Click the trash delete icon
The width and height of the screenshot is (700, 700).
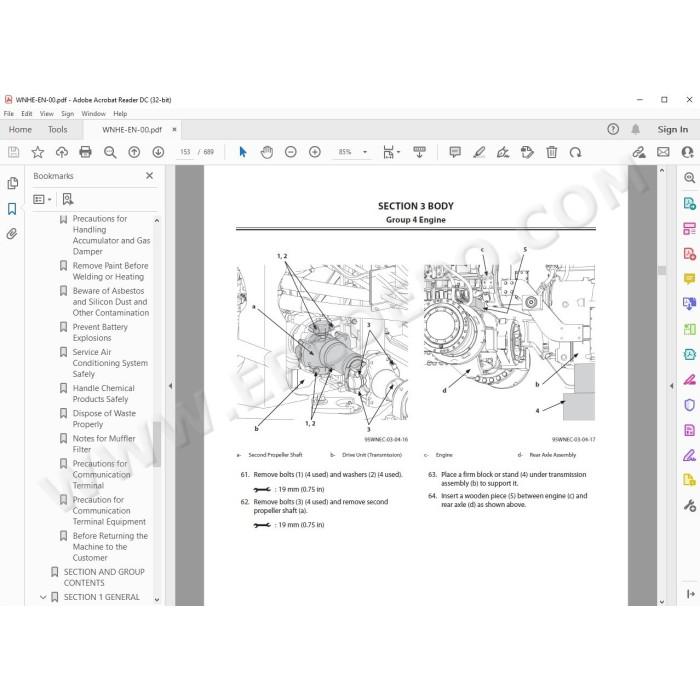[552, 152]
